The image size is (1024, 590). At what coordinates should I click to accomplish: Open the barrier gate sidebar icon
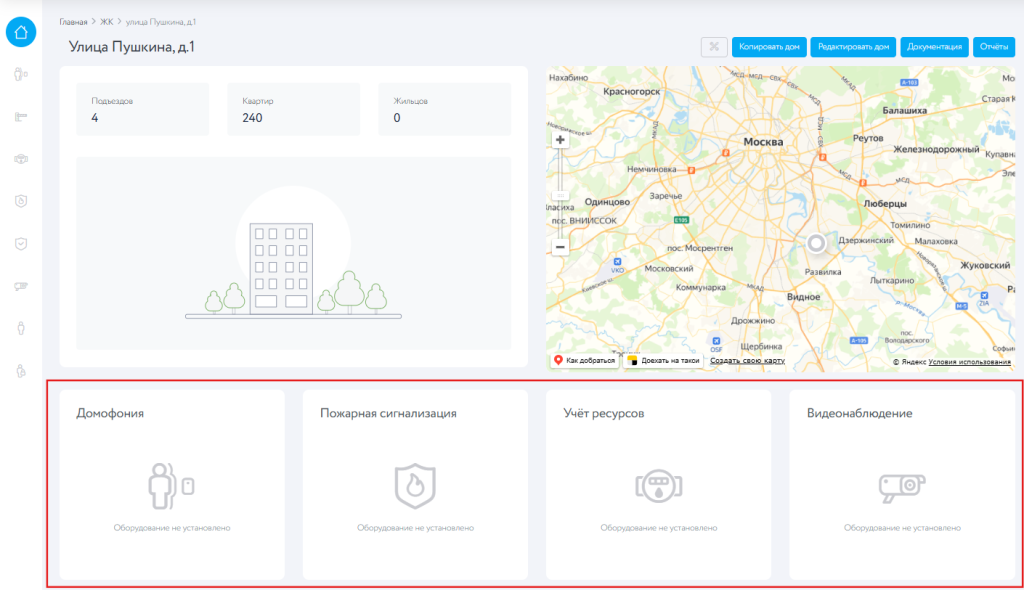[21, 116]
